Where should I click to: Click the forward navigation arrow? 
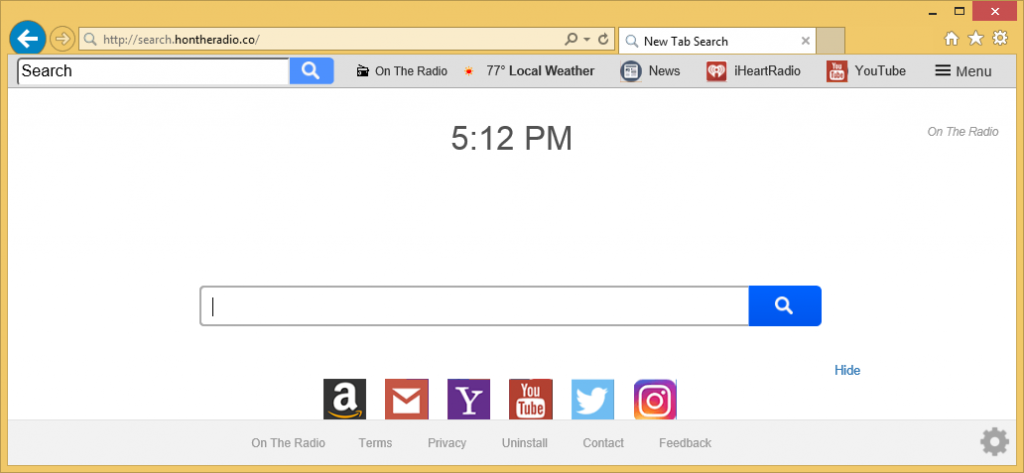[62, 39]
